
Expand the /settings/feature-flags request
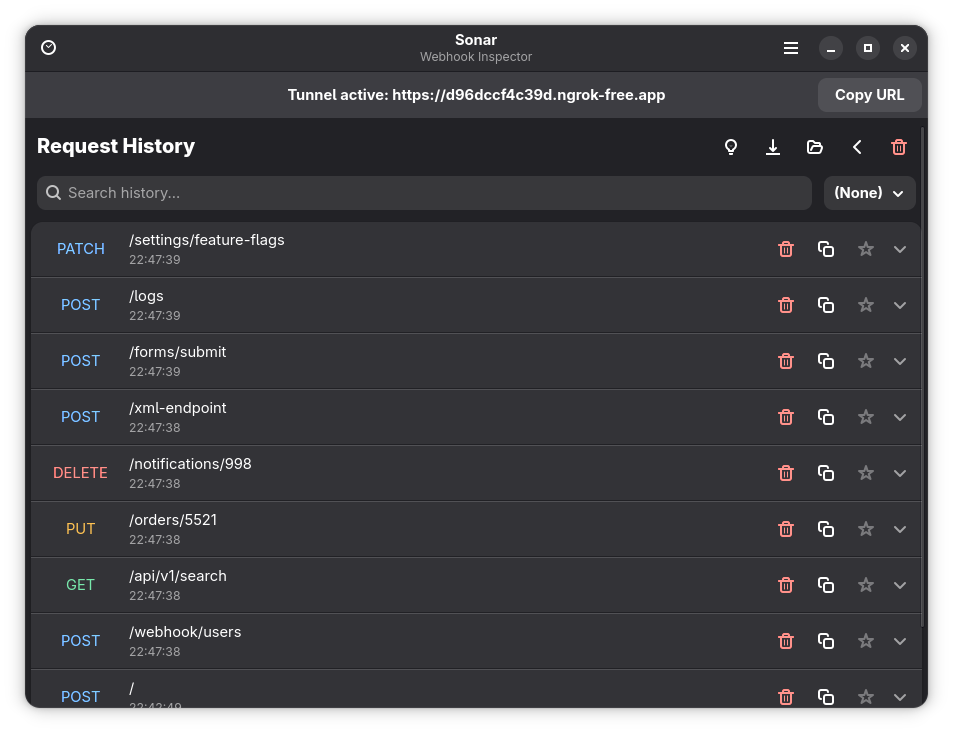pos(900,249)
